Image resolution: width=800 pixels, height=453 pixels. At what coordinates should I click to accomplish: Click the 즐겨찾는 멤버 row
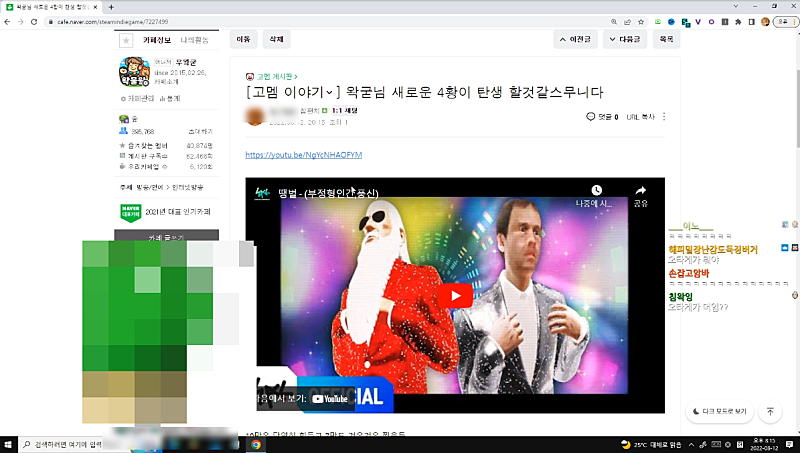(x=166, y=146)
